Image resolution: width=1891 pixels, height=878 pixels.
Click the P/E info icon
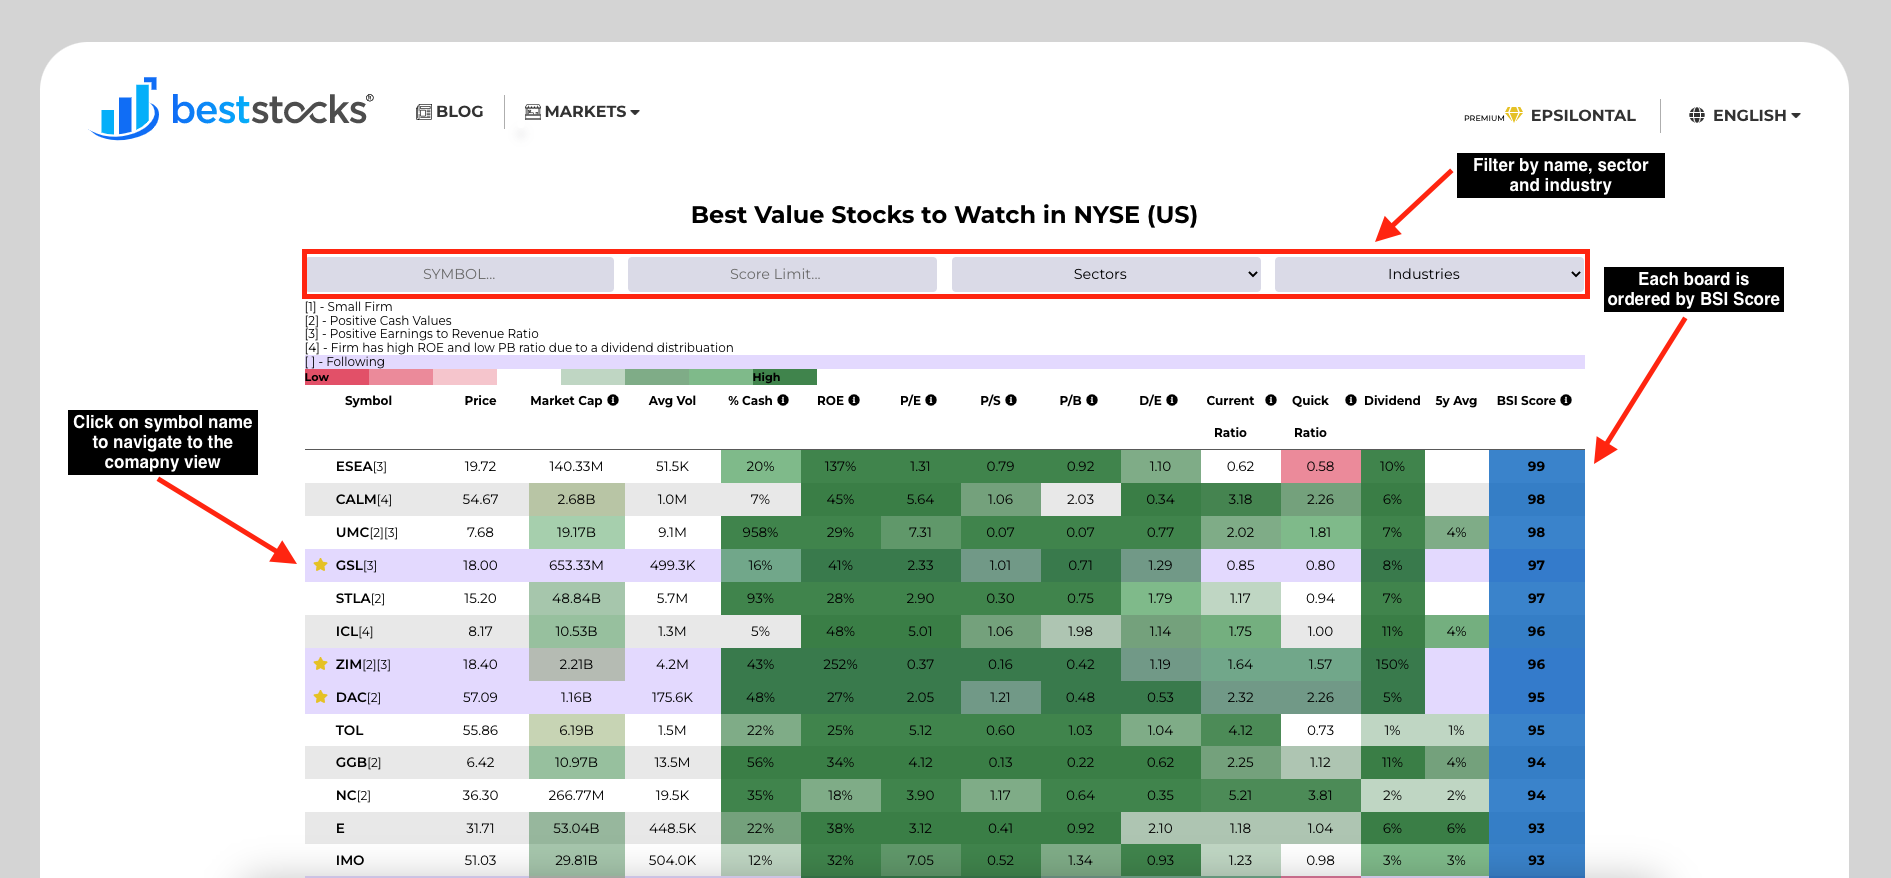(x=931, y=400)
